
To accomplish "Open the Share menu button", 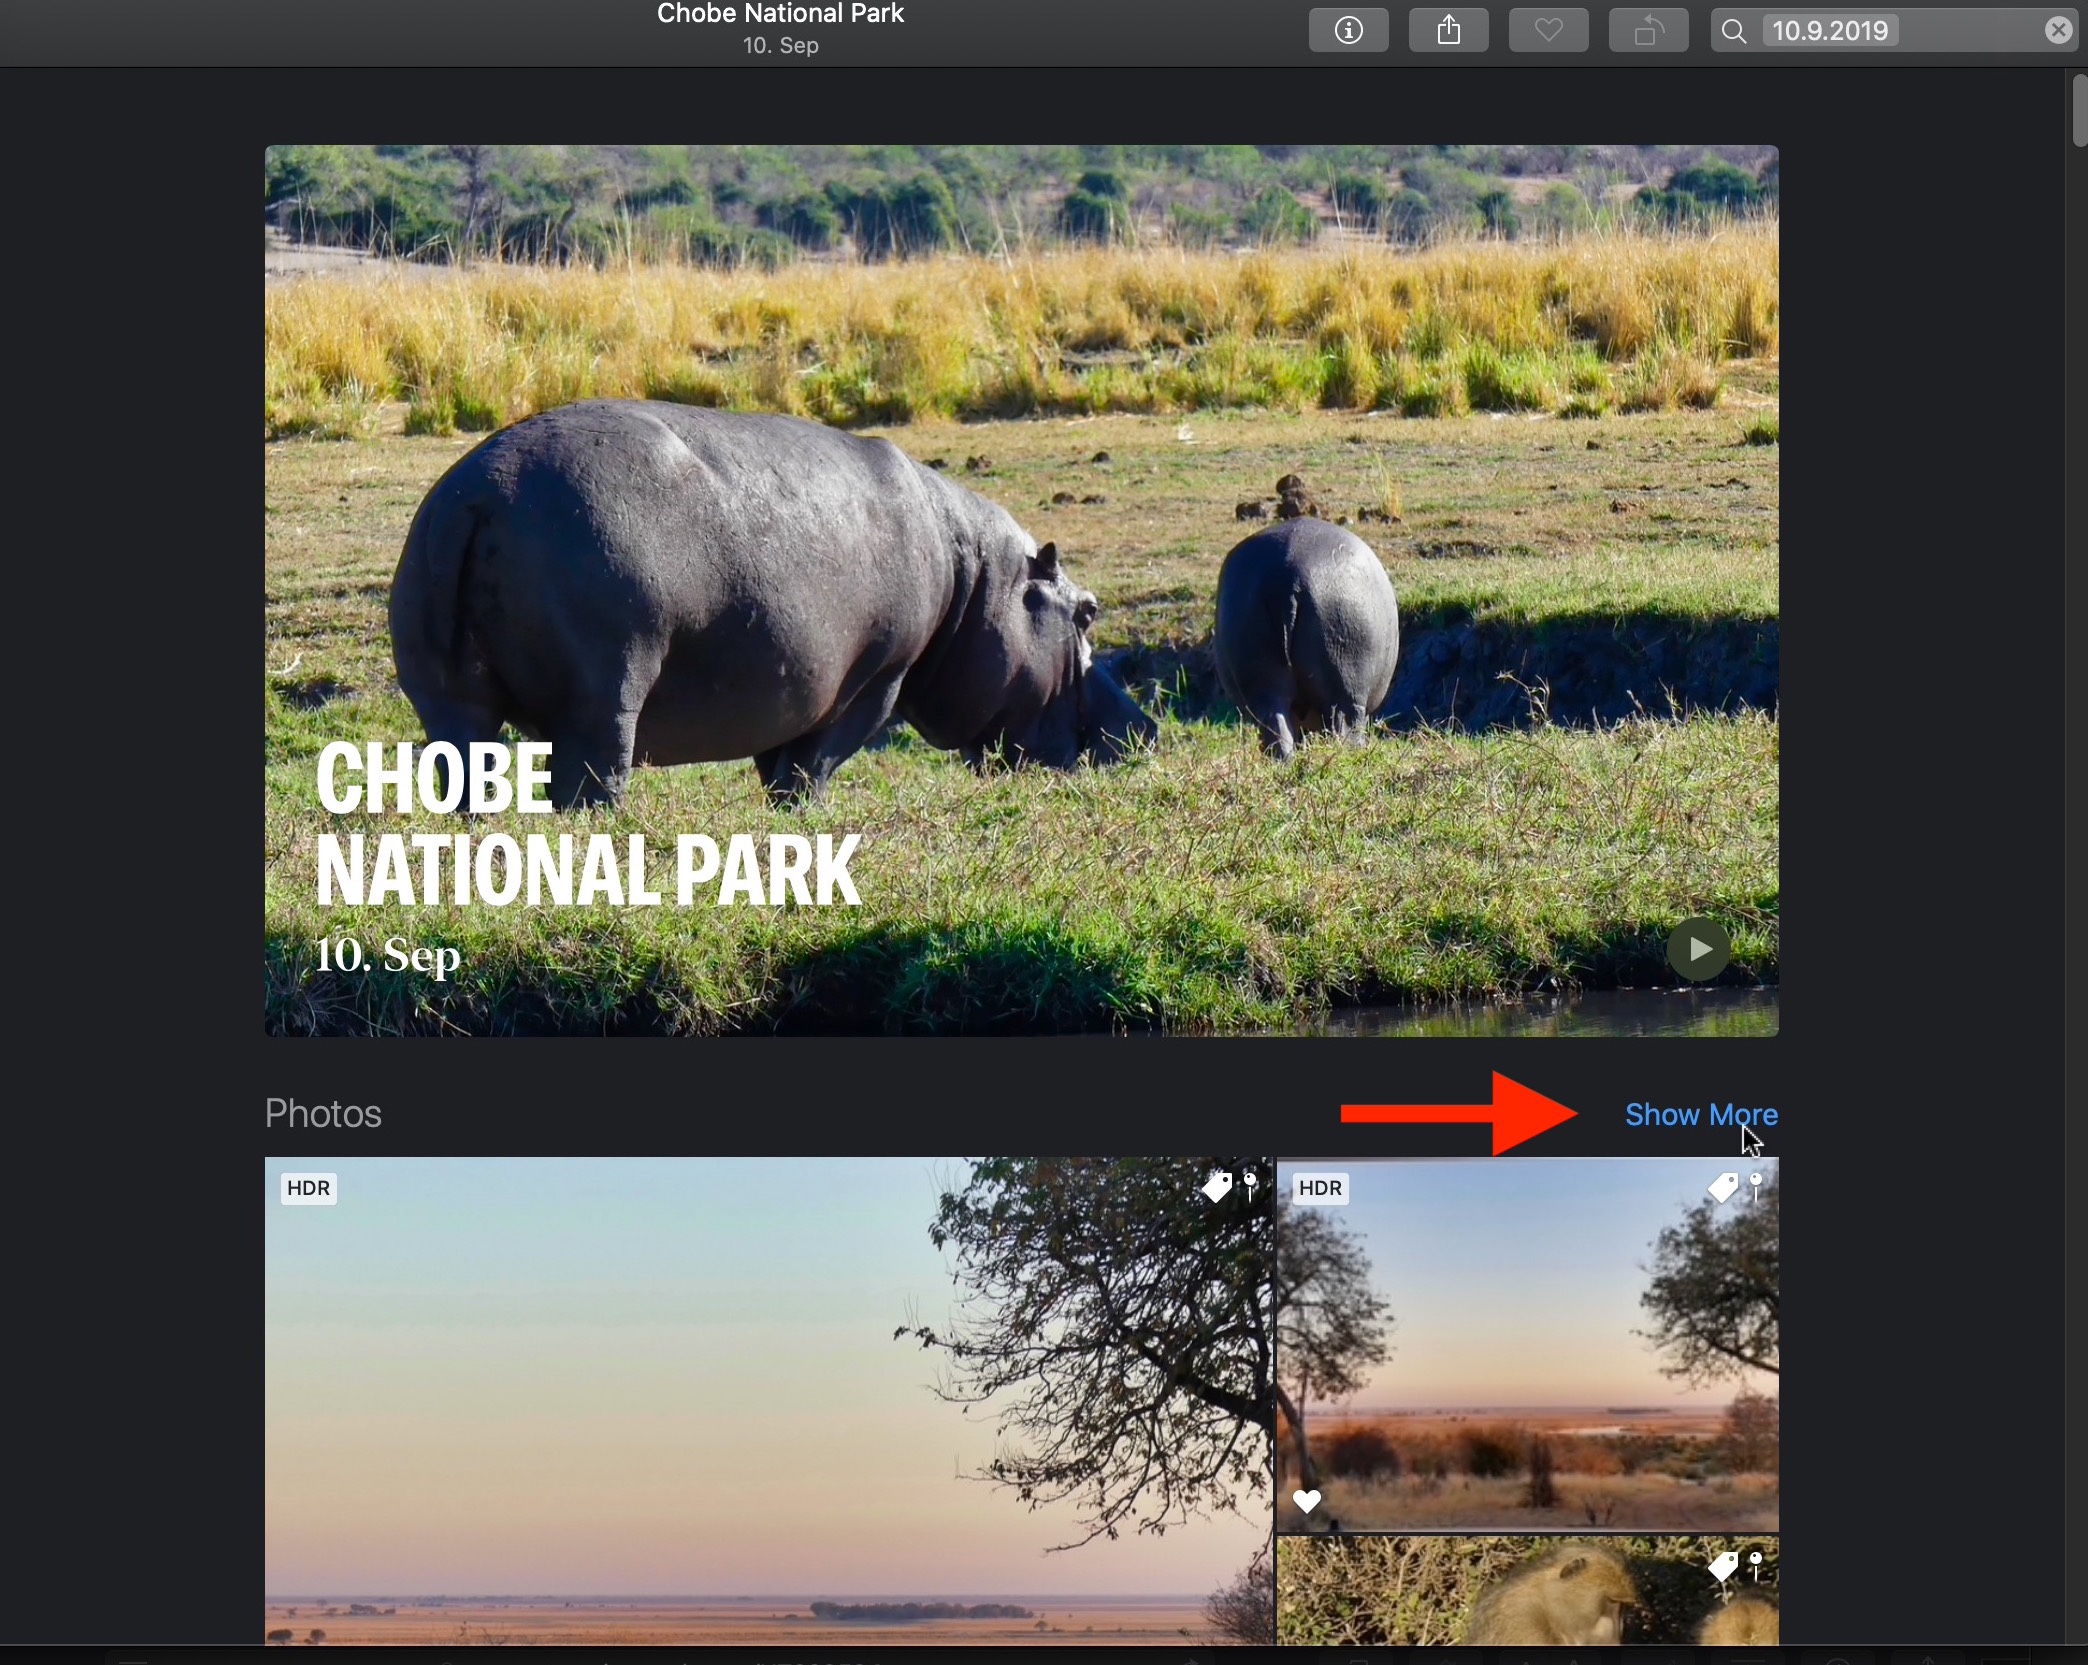I will [x=1448, y=31].
